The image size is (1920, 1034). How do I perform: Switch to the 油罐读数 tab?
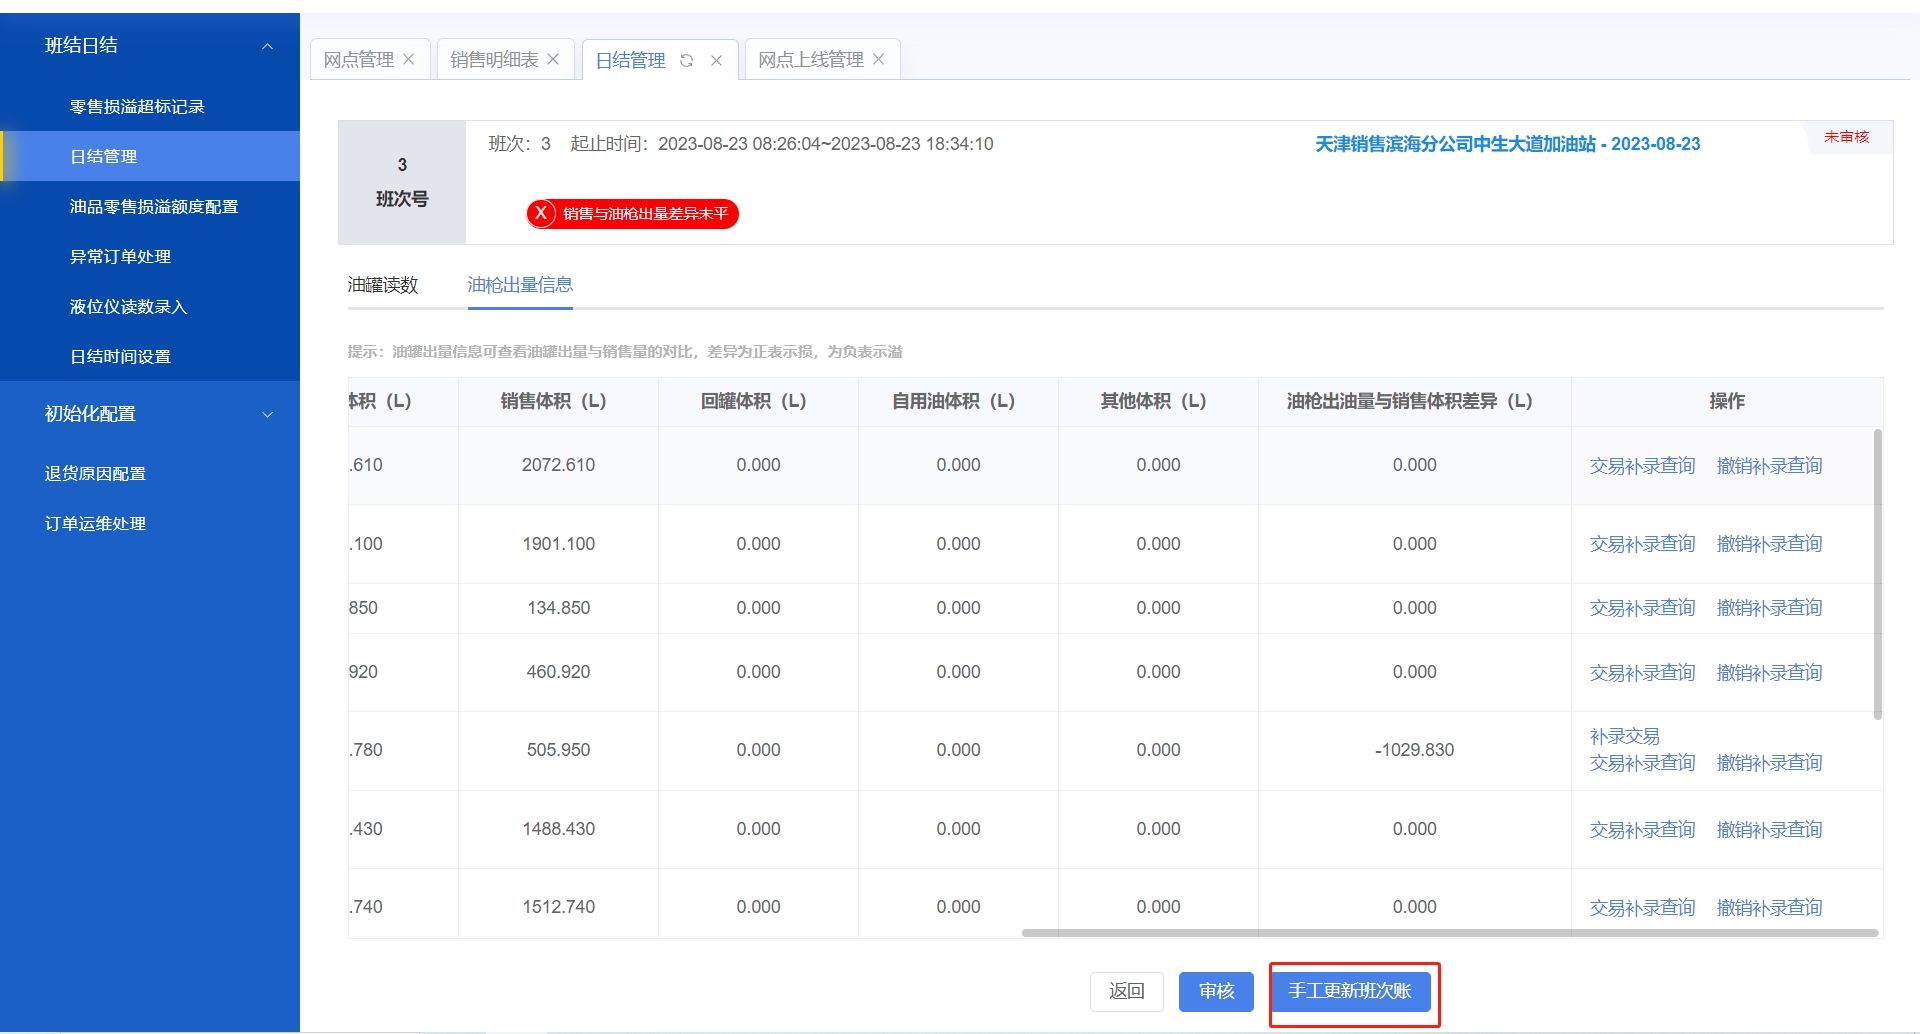click(383, 285)
